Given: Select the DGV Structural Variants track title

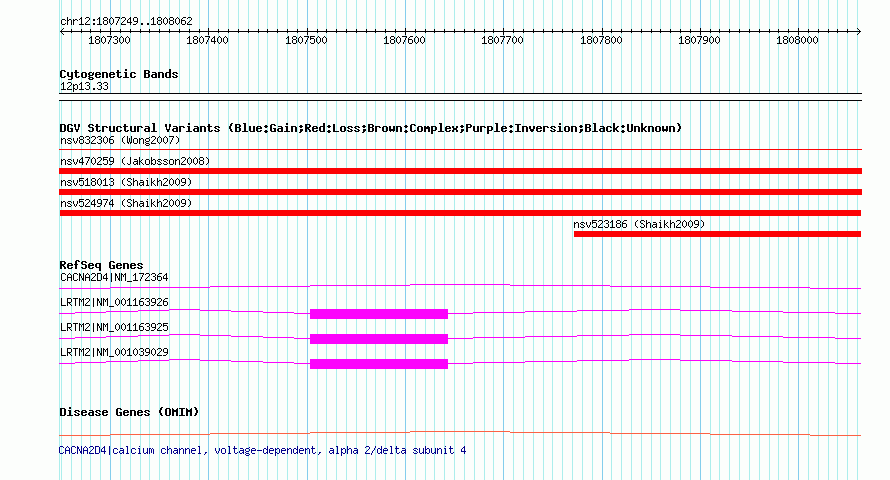Looking at the screenshot, I should click(370, 128).
